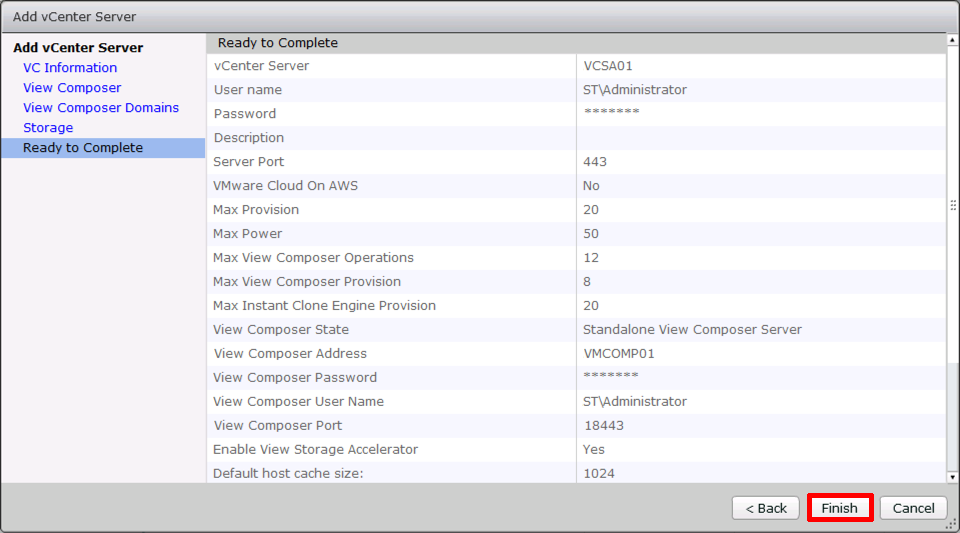Image resolution: width=960 pixels, height=533 pixels.
Task: Click the Back button
Action: tap(765, 508)
